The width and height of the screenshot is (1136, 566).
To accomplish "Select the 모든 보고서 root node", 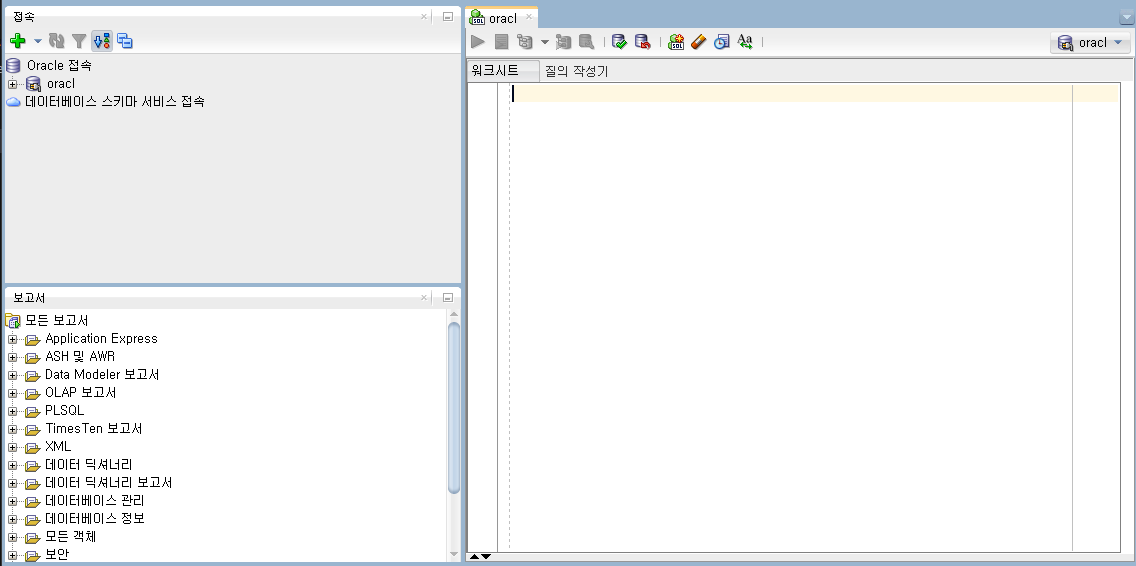I will [57, 320].
